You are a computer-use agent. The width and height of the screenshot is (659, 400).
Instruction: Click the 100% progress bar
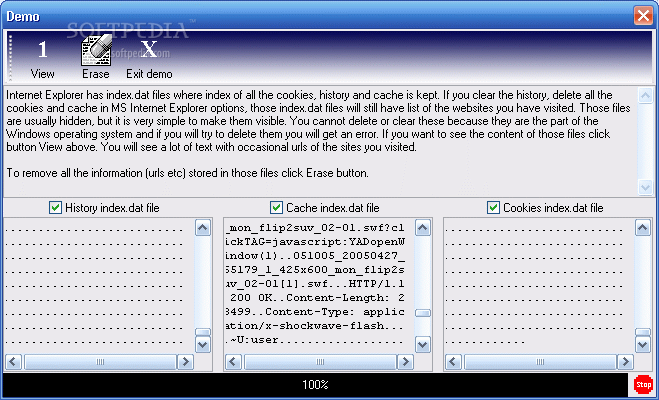(x=316, y=384)
